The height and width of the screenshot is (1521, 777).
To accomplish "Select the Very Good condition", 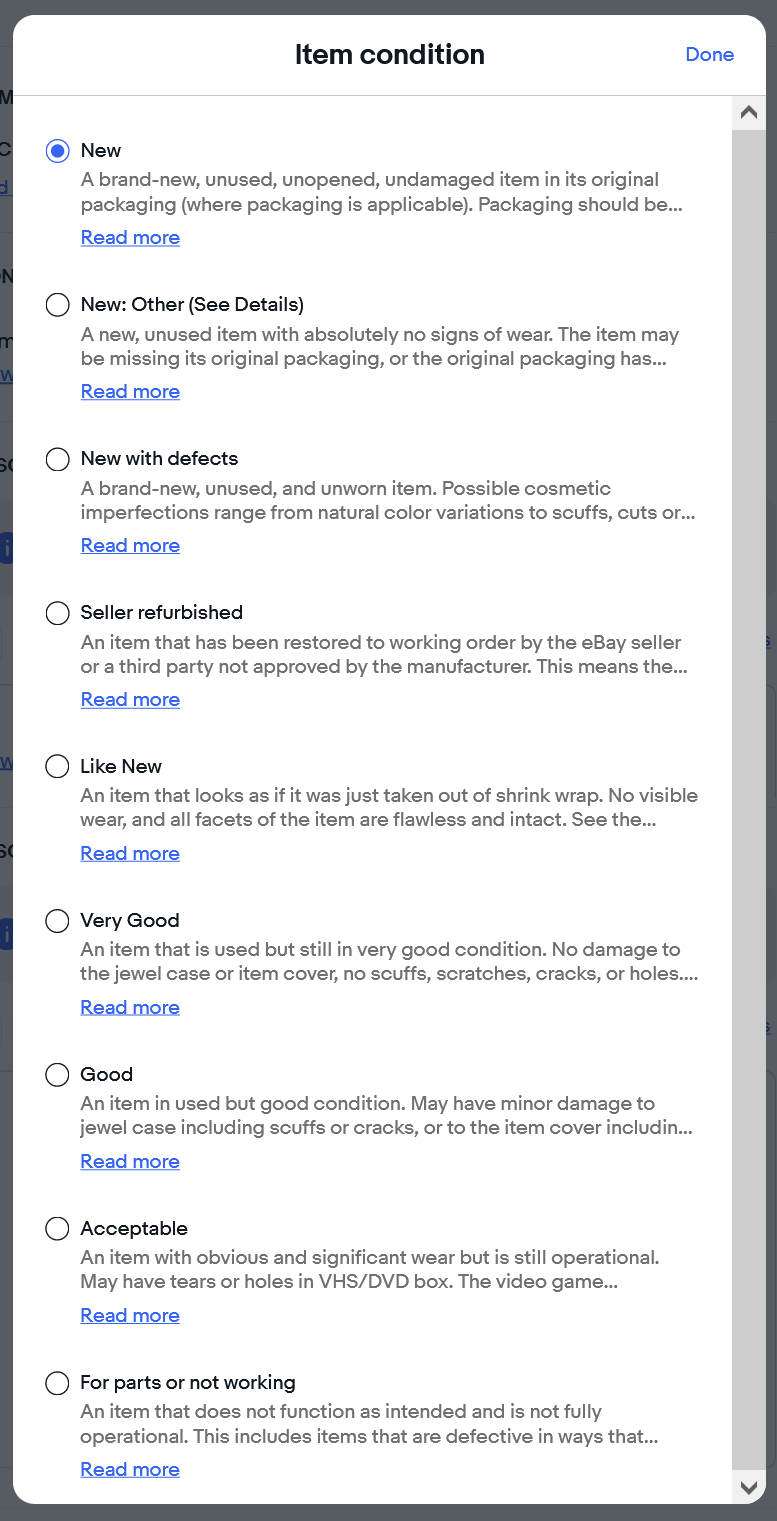I will pos(58,920).
